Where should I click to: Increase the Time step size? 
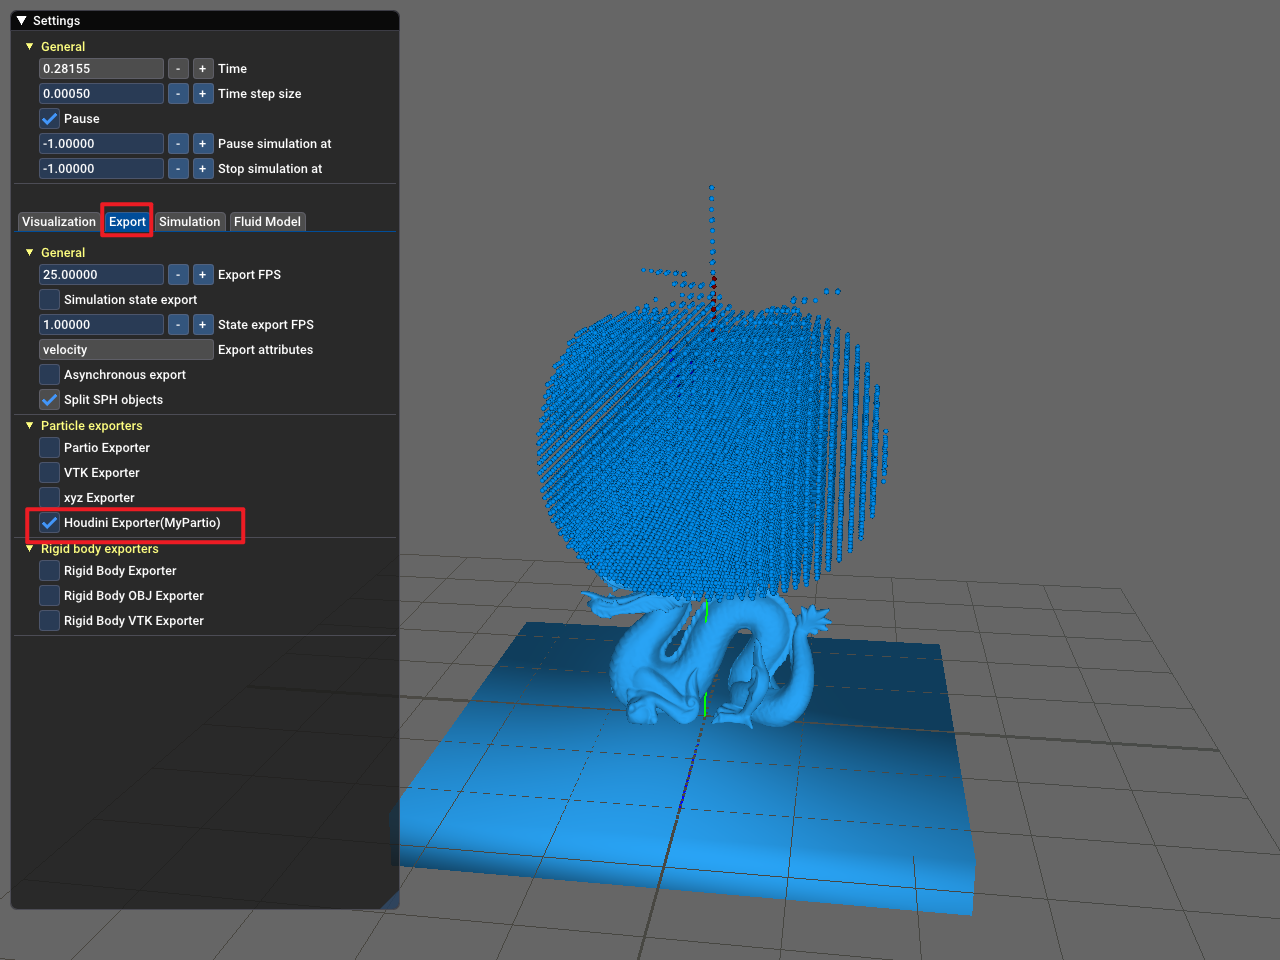click(203, 94)
